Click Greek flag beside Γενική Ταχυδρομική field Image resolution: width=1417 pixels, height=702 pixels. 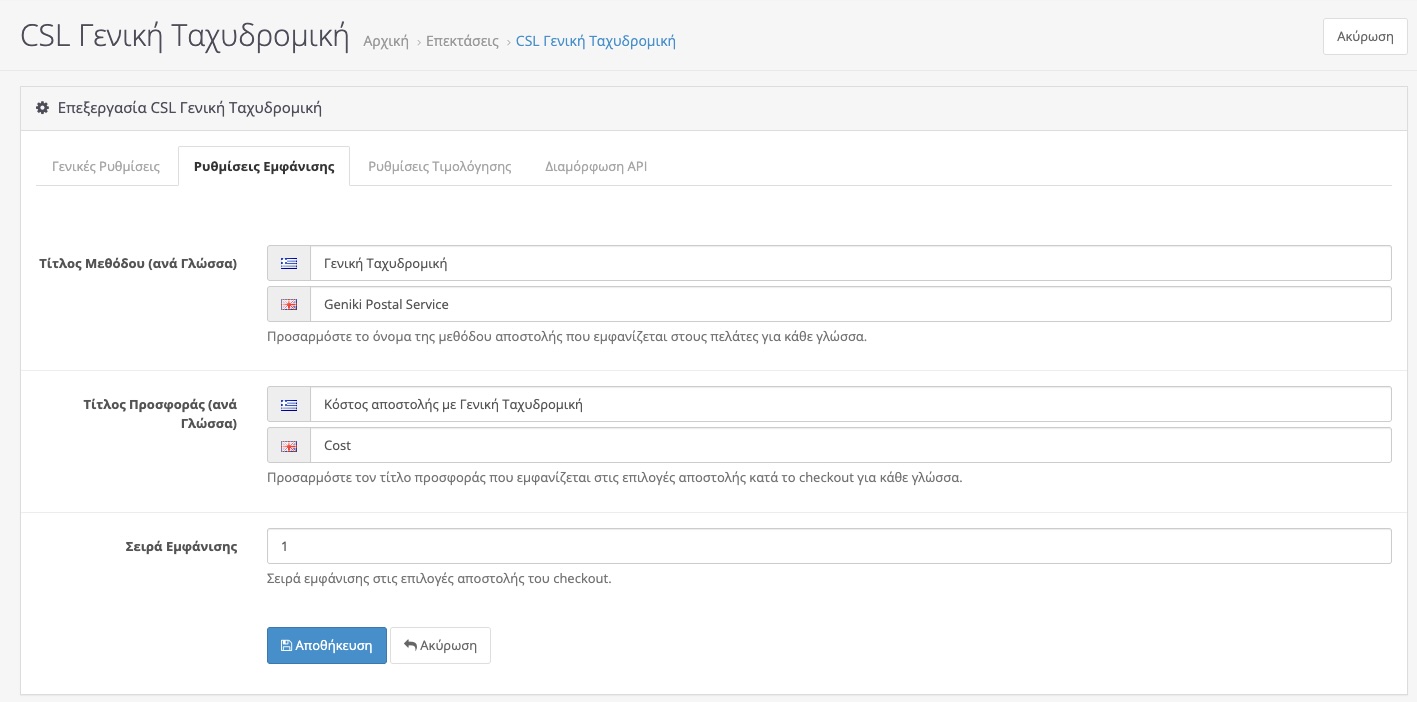[289, 264]
